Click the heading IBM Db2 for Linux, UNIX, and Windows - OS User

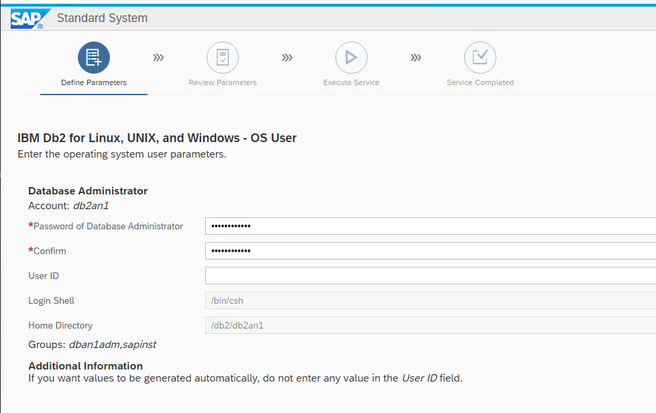[x=157, y=138]
